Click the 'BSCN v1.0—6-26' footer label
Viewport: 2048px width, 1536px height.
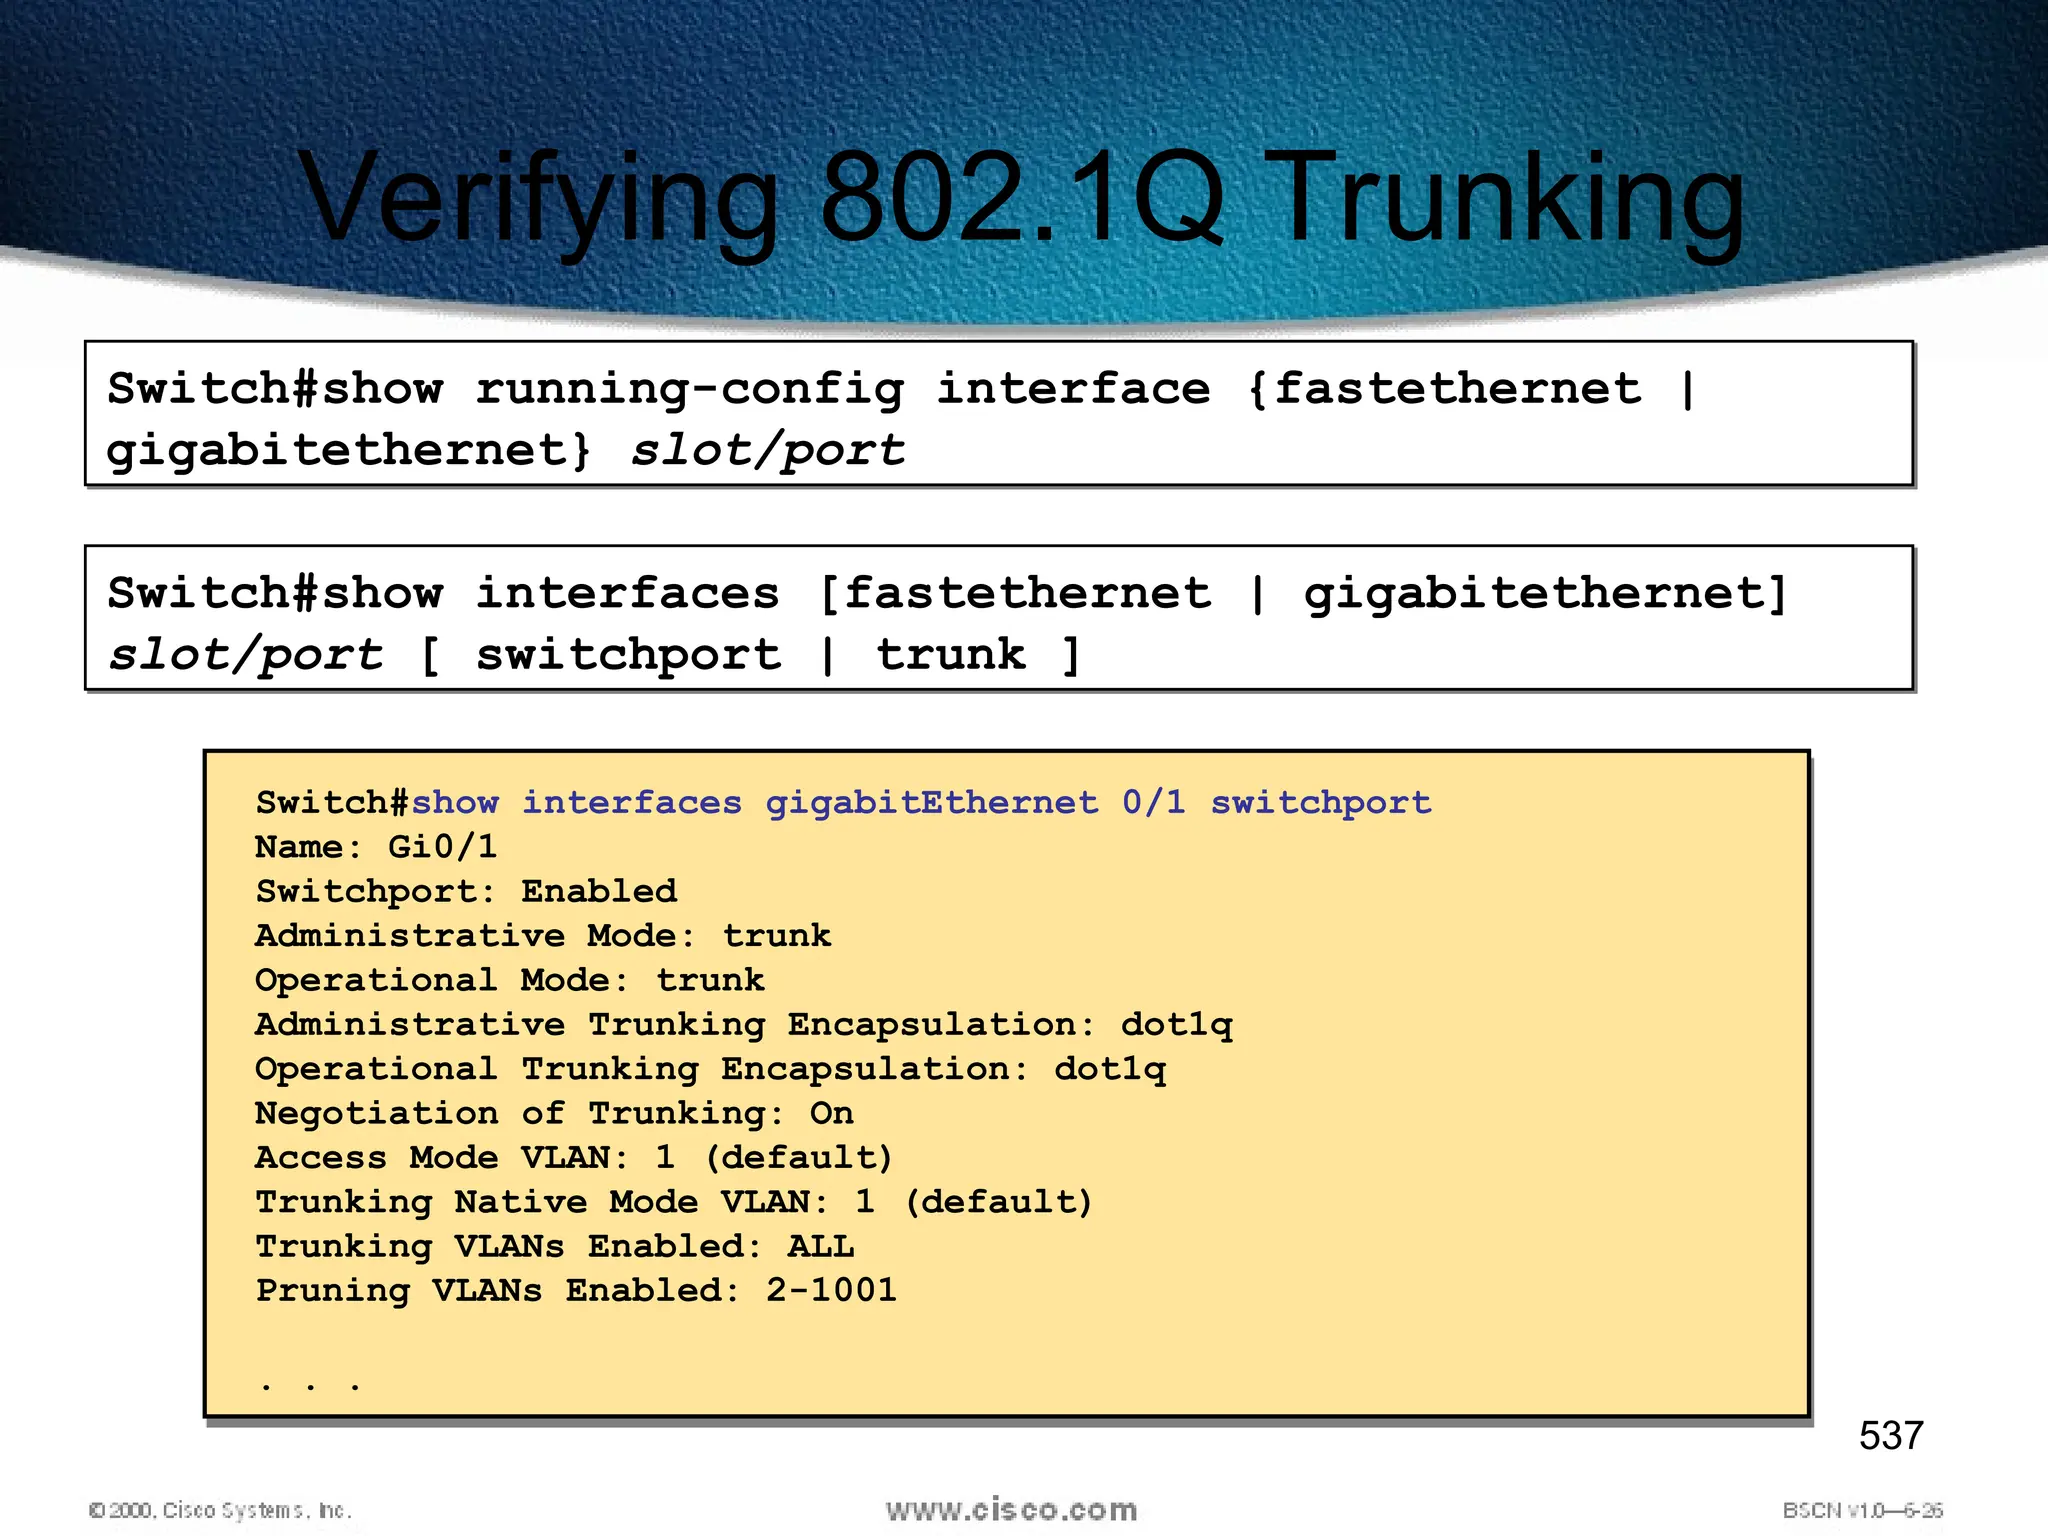[1862, 1510]
